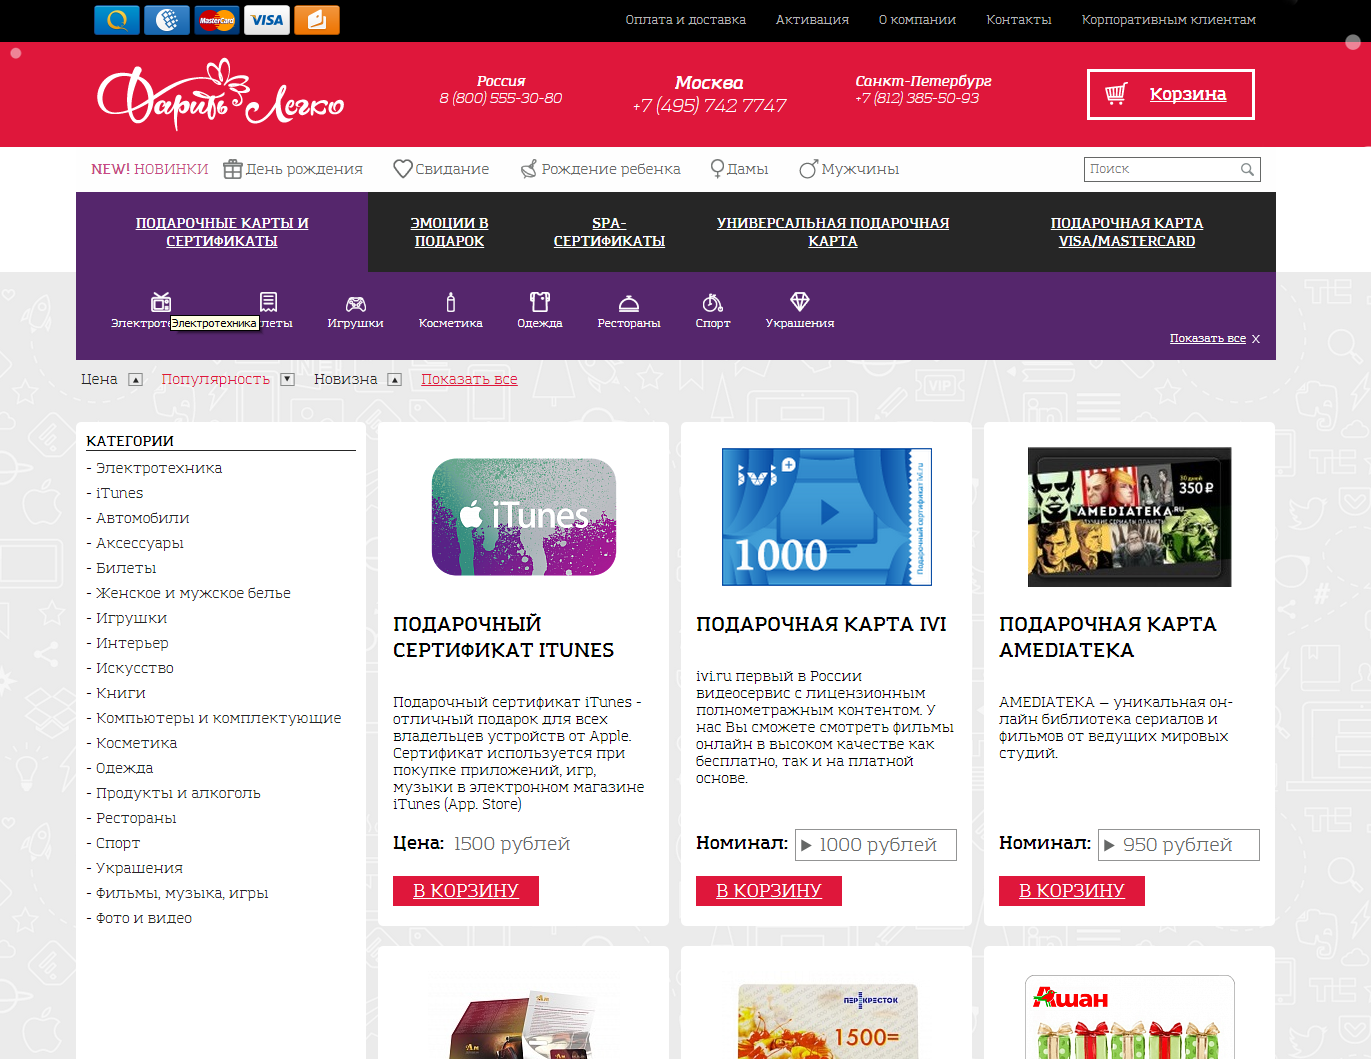Click the VISA payment icon
This screenshot has width=1371, height=1059.
pos(267,20)
